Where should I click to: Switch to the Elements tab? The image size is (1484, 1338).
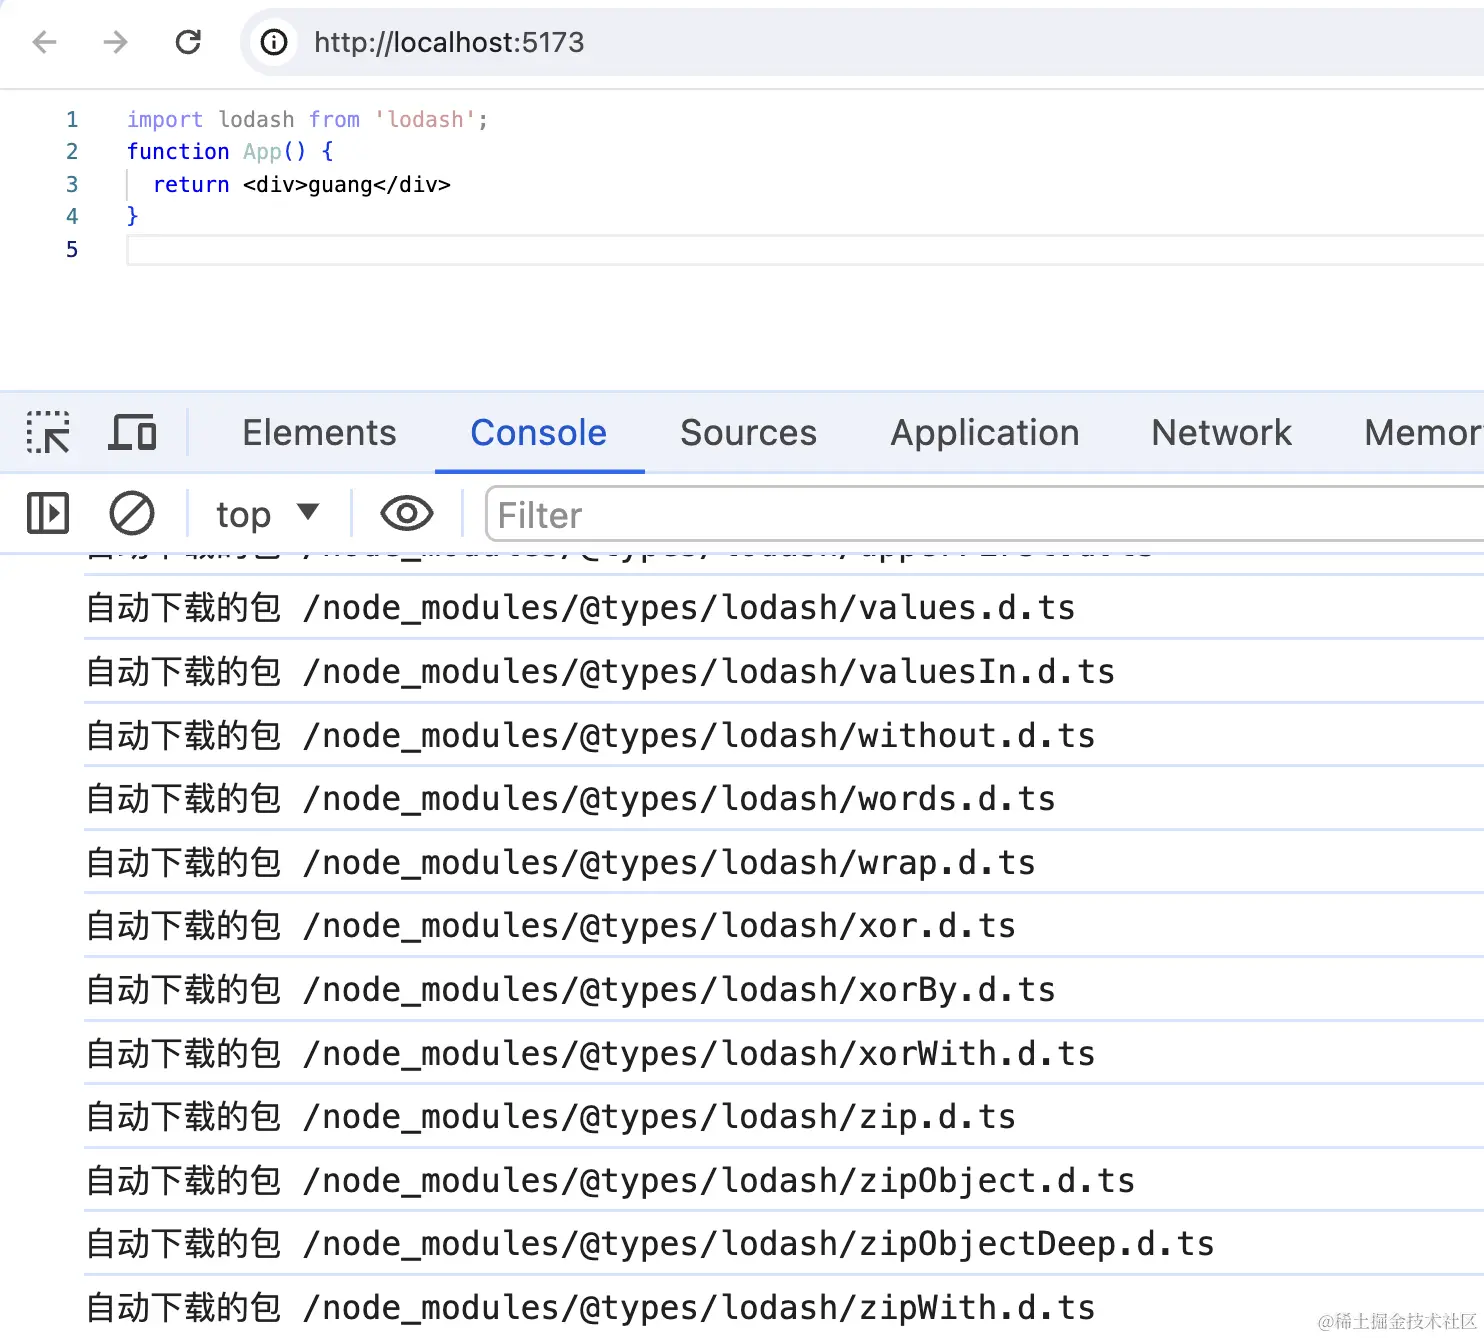coord(319,432)
